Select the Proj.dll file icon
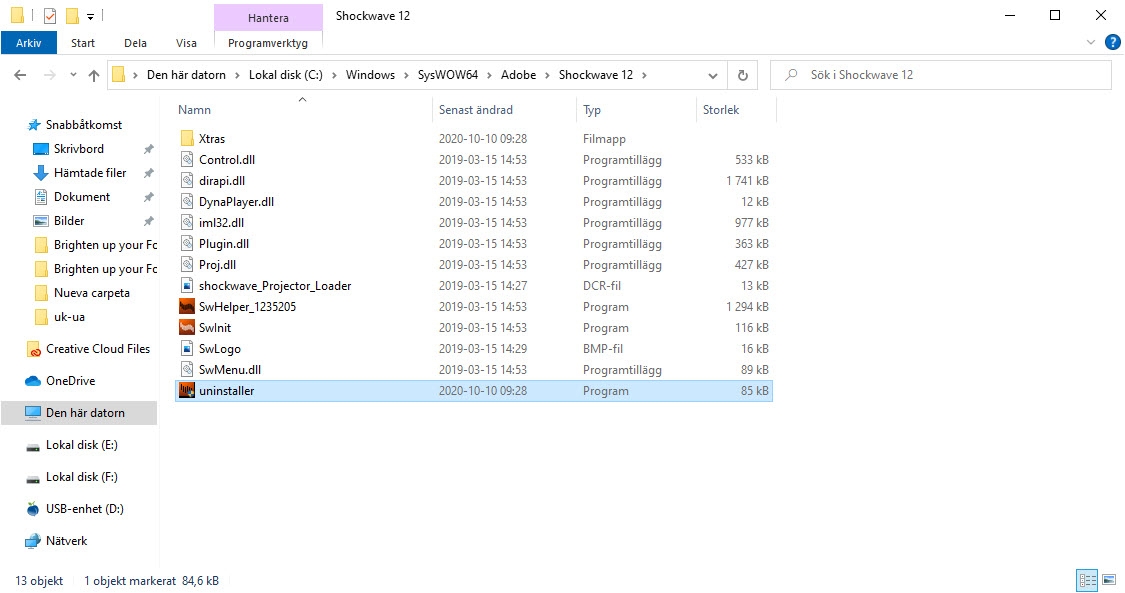This screenshot has width=1125, height=593. tap(187, 265)
